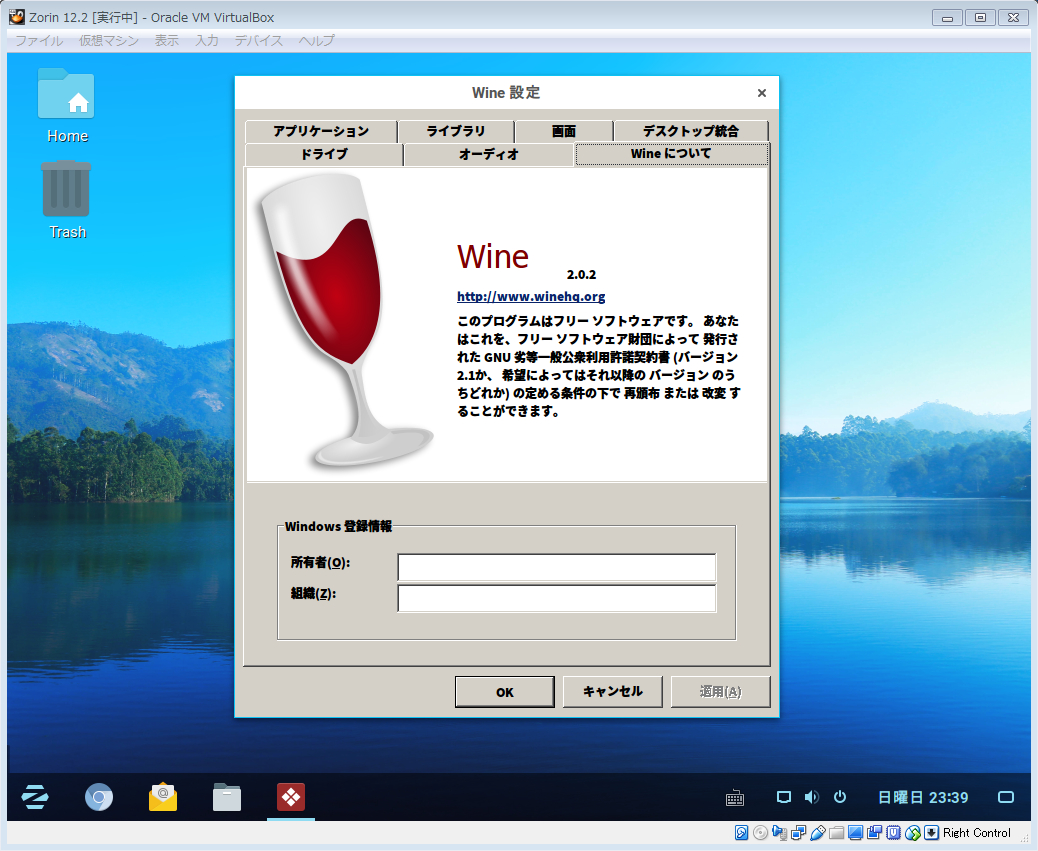Screen dimensions: 1038x851
Task: Click the shared folders icon in VirtualBox status bar
Action: (838, 833)
